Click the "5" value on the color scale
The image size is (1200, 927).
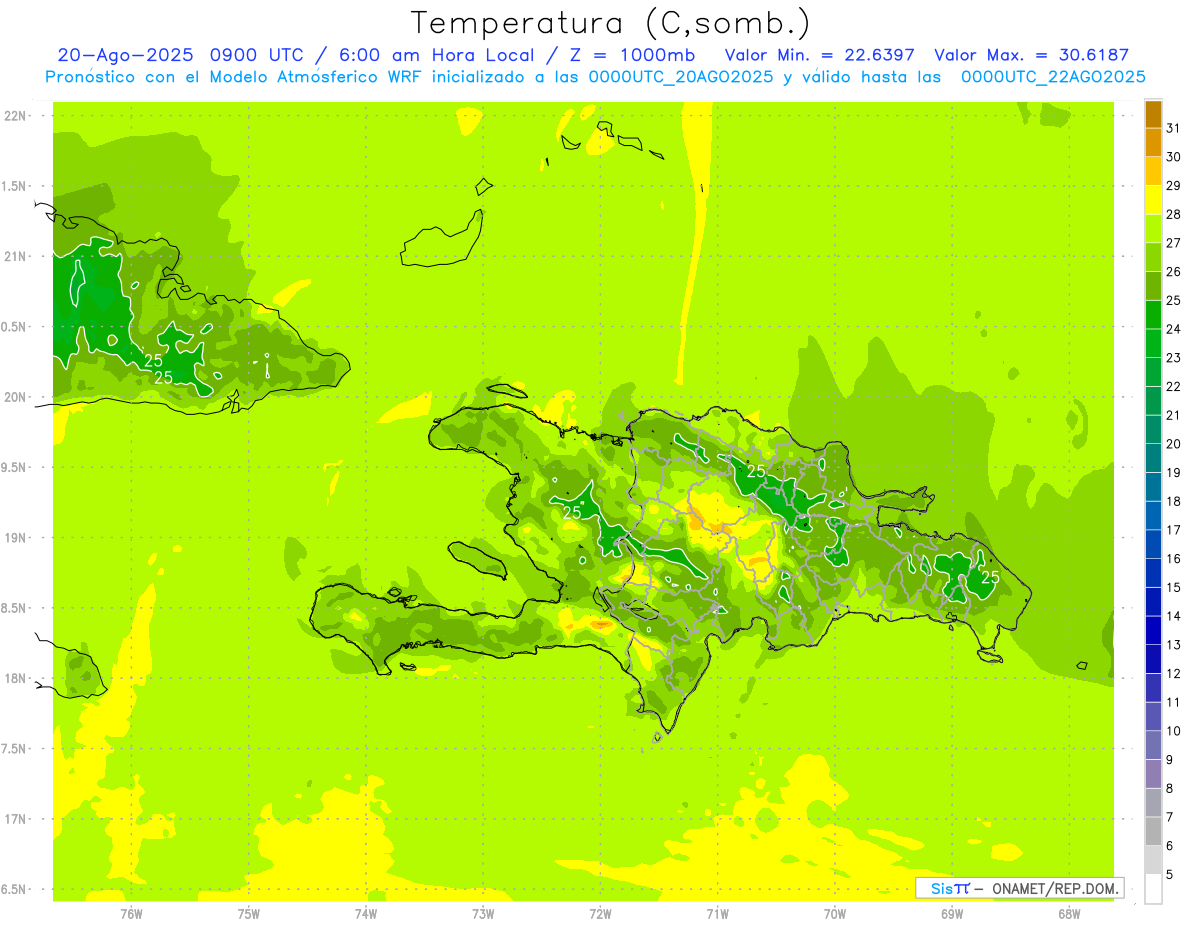[x=1169, y=875]
